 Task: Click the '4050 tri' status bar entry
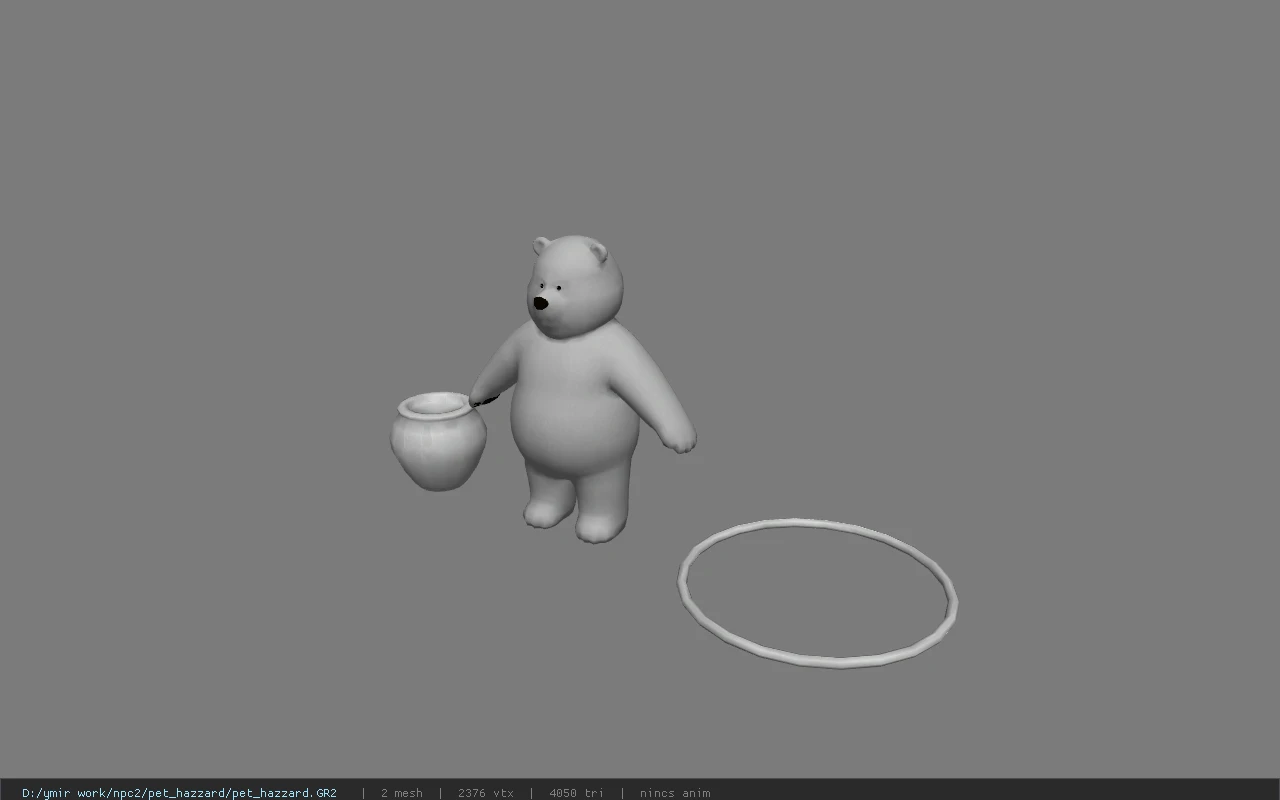pyautogui.click(x=576, y=793)
